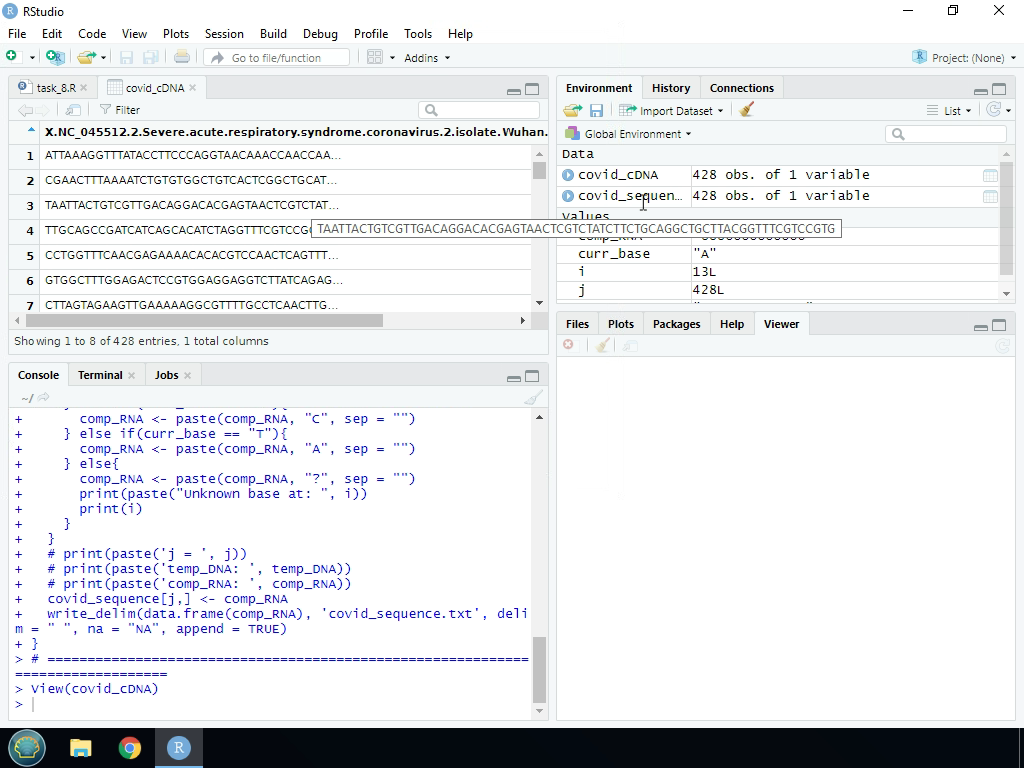Click the Create a project icon

54,57
